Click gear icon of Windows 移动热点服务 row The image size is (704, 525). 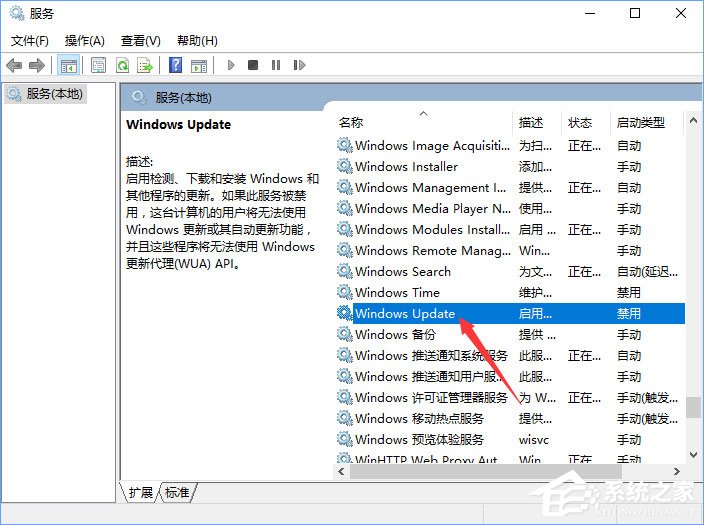[x=344, y=418]
